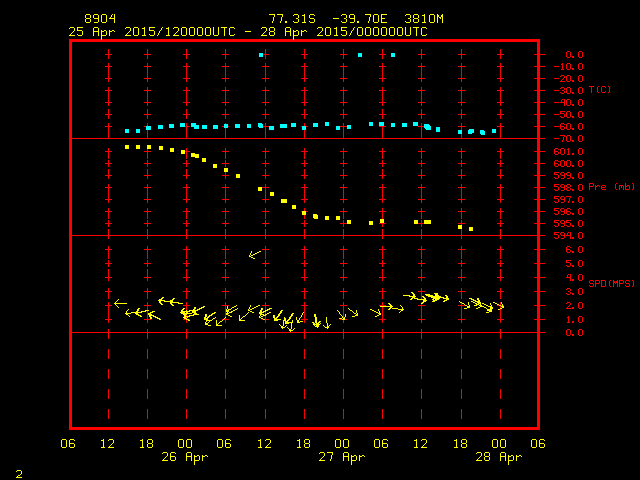Image resolution: width=640 pixels, height=480 pixels.
Task: Pick the 2.0 wind speed axis label
Action: (x=574, y=306)
